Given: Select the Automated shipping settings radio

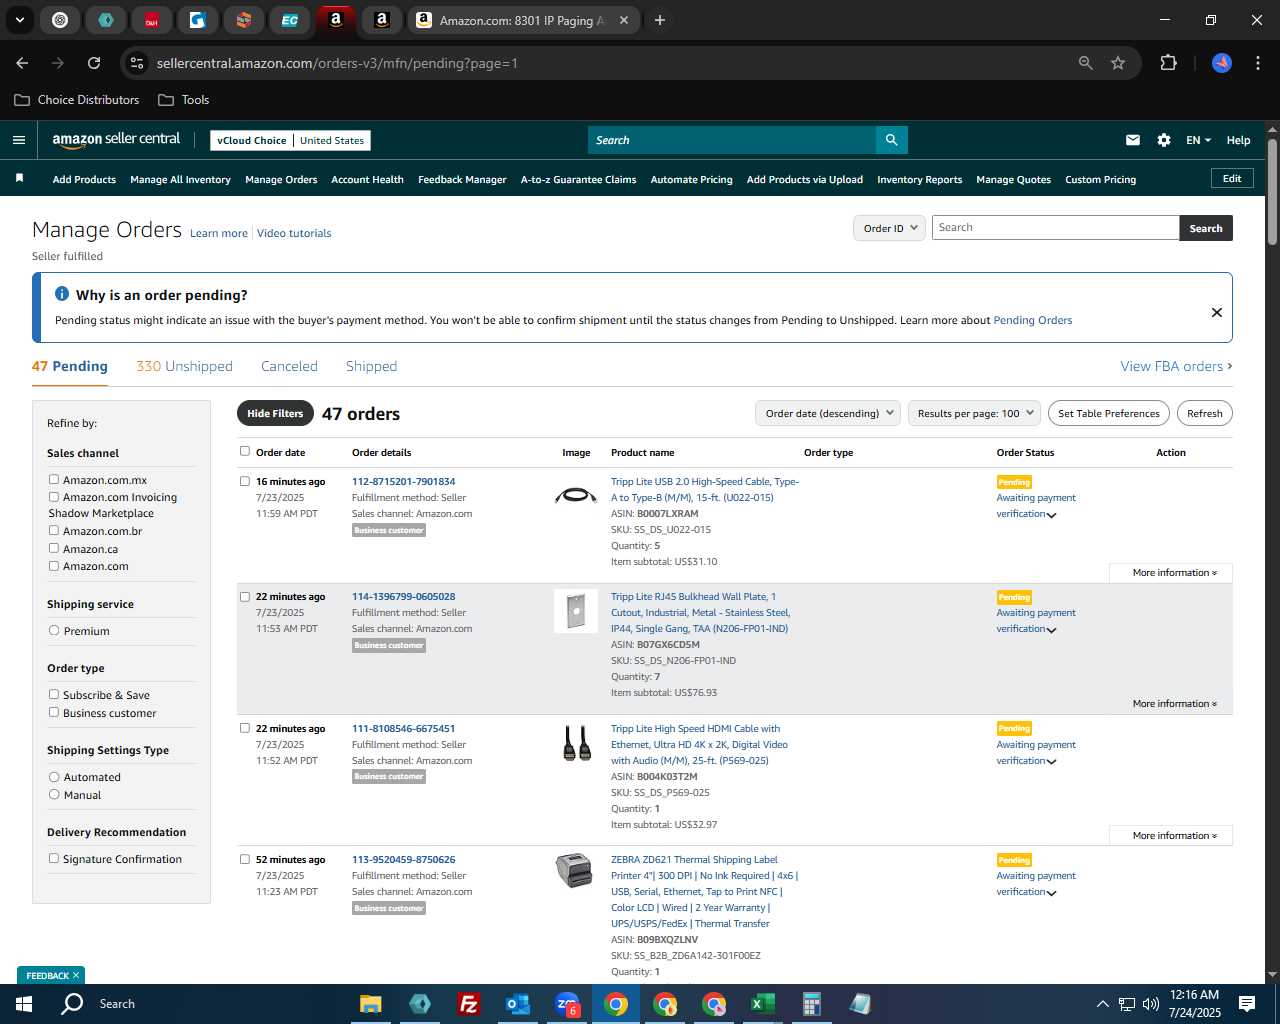Looking at the screenshot, I should click(54, 777).
